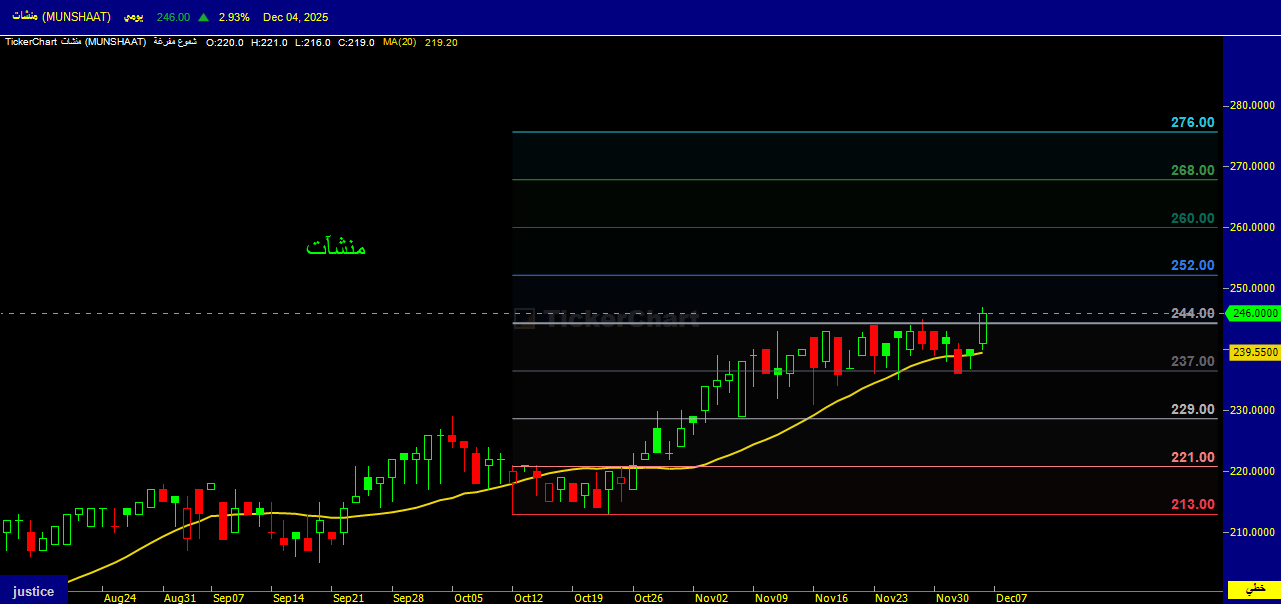Click the green منشآت text annotation on chart
The image size is (1281, 604).
coord(336,246)
